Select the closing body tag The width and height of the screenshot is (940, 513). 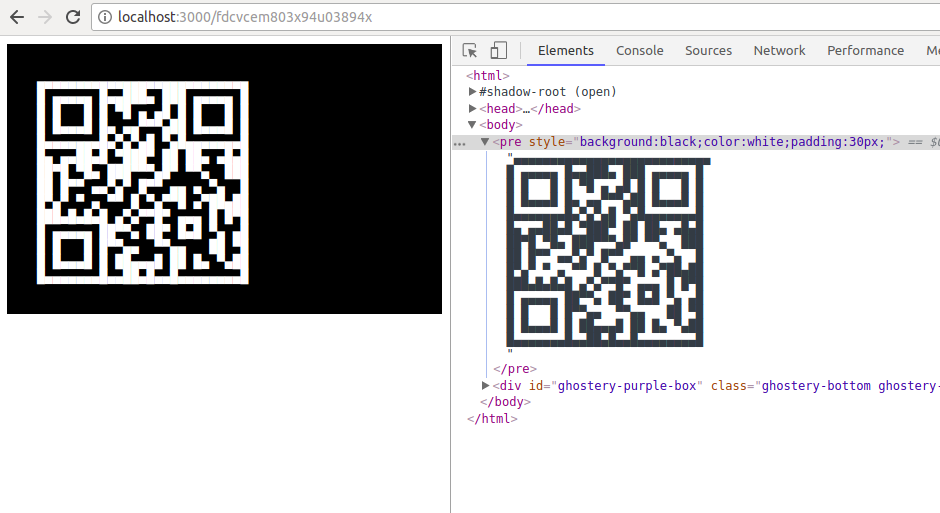point(505,402)
